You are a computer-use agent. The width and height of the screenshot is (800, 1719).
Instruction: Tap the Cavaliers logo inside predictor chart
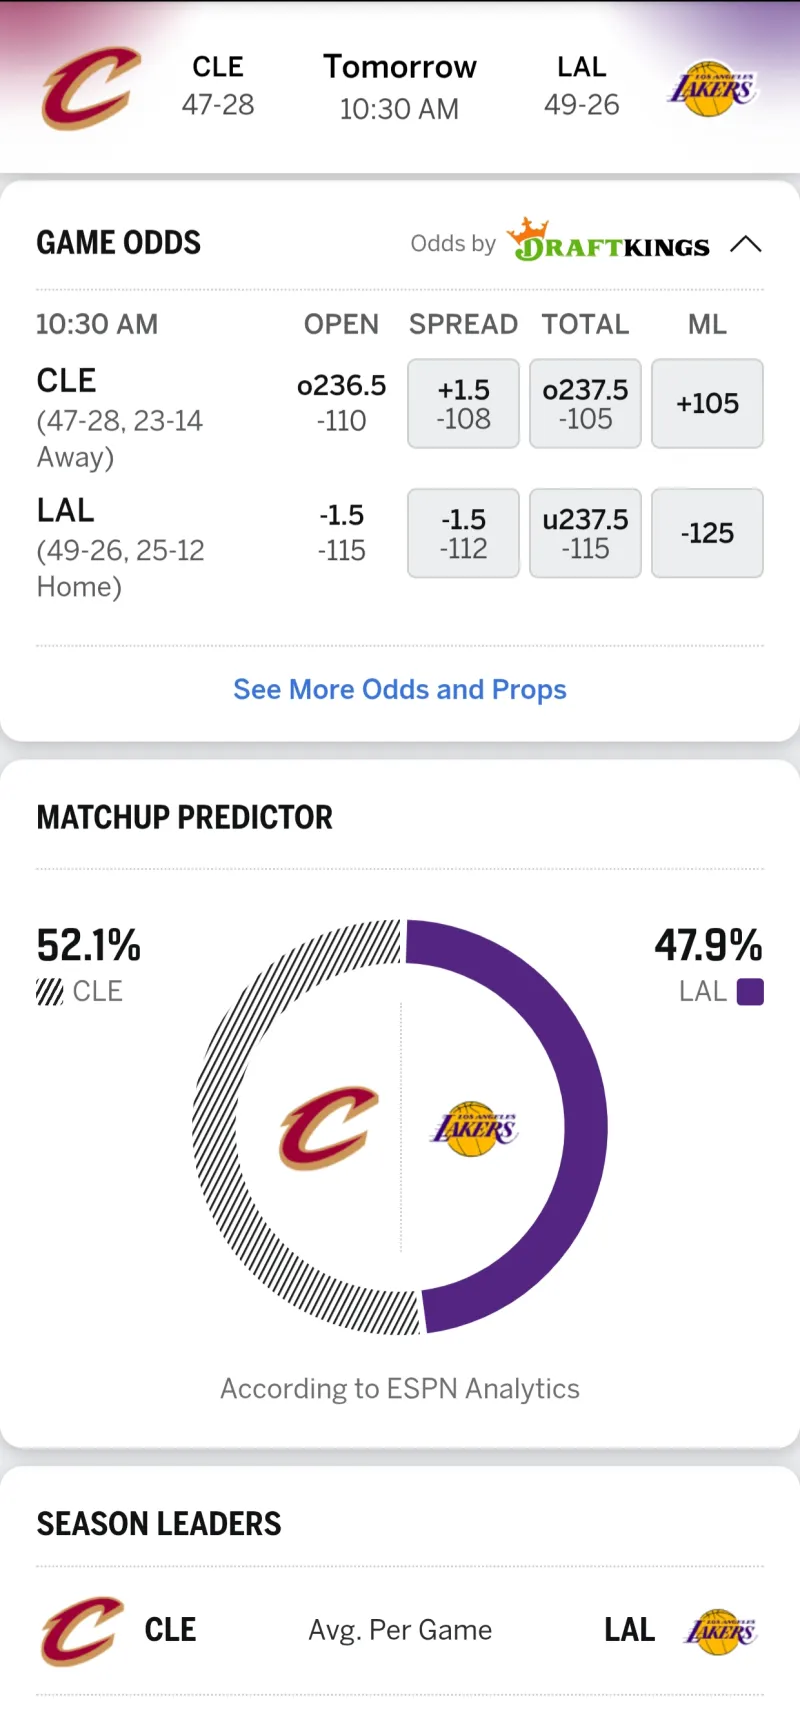pos(328,1128)
